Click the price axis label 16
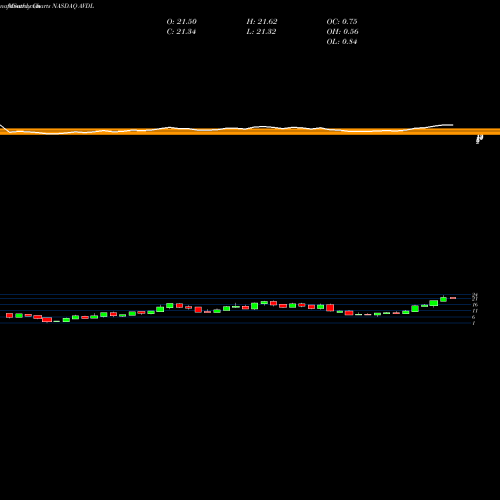 pyautogui.click(x=475, y=305)
